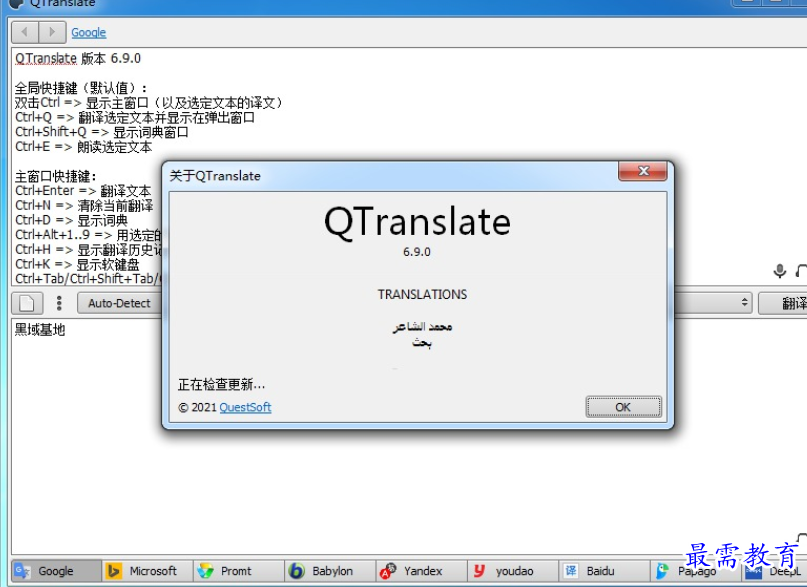Select the Microsoft service tab
Screen dimensions: 807x587
[148, 571]
